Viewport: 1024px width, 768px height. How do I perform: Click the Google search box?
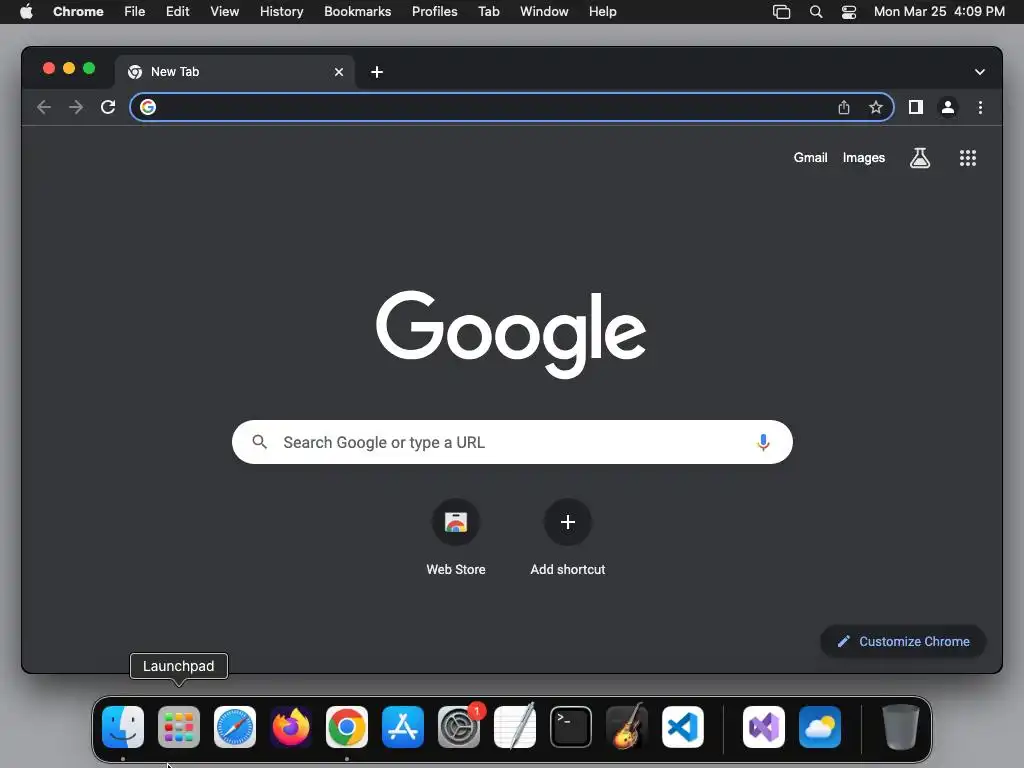[512, 442]
